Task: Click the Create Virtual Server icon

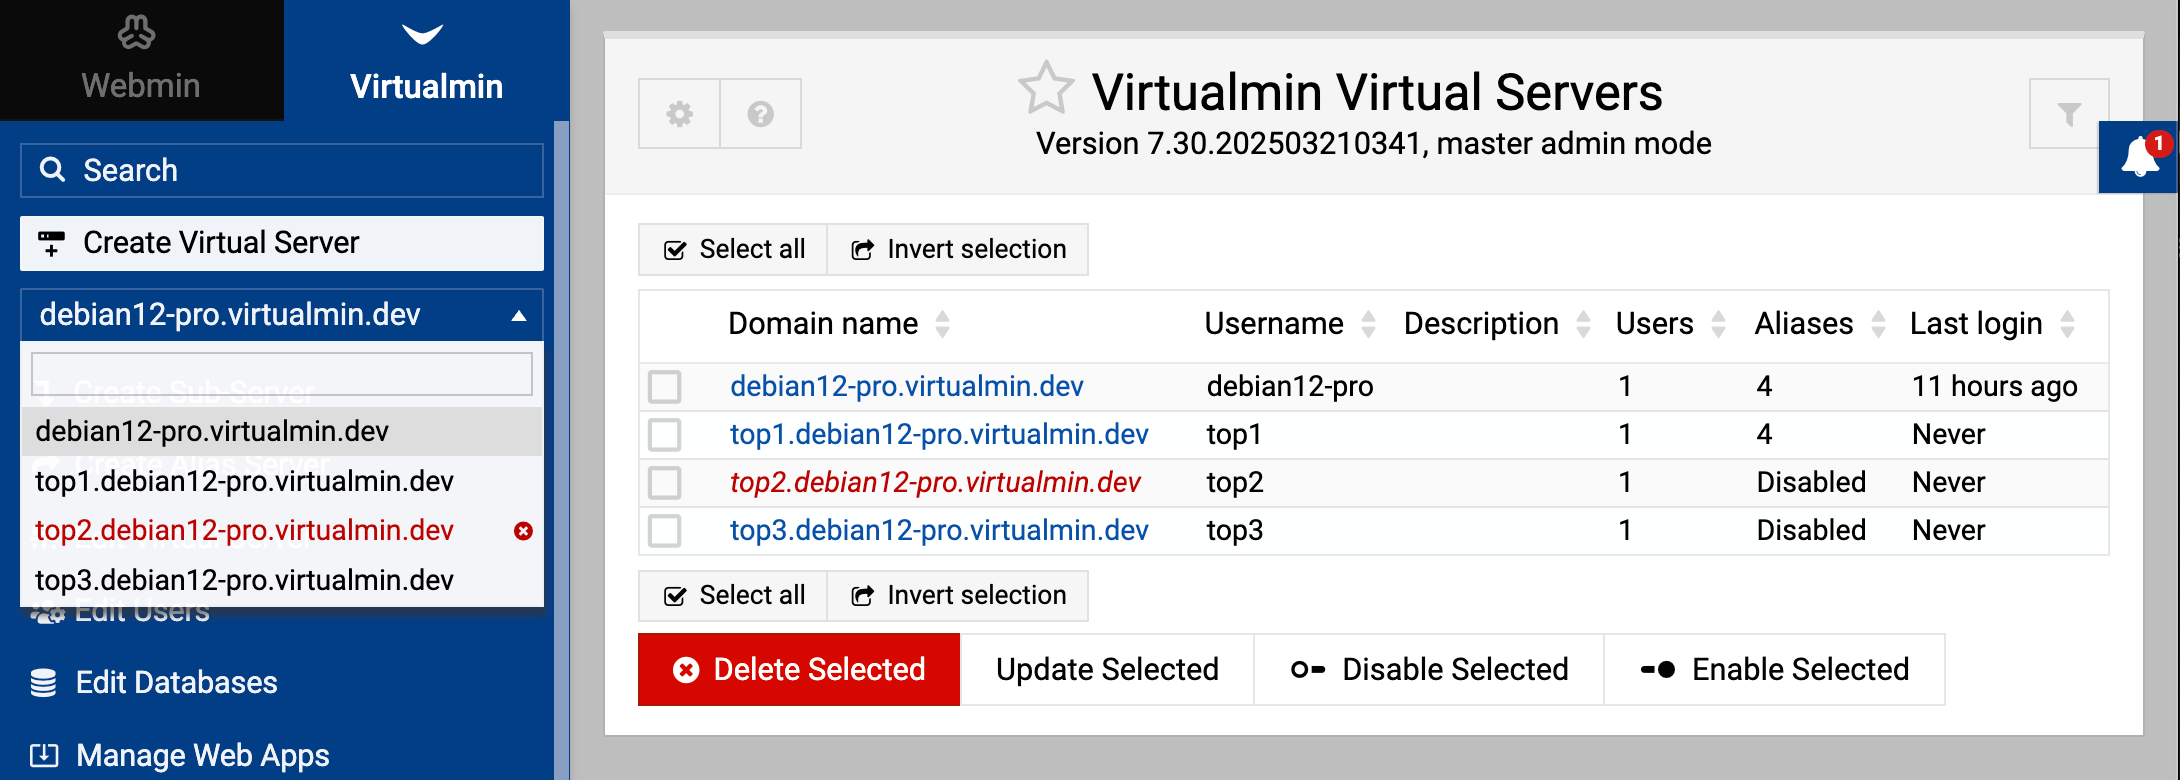Action: pos(51,243)
